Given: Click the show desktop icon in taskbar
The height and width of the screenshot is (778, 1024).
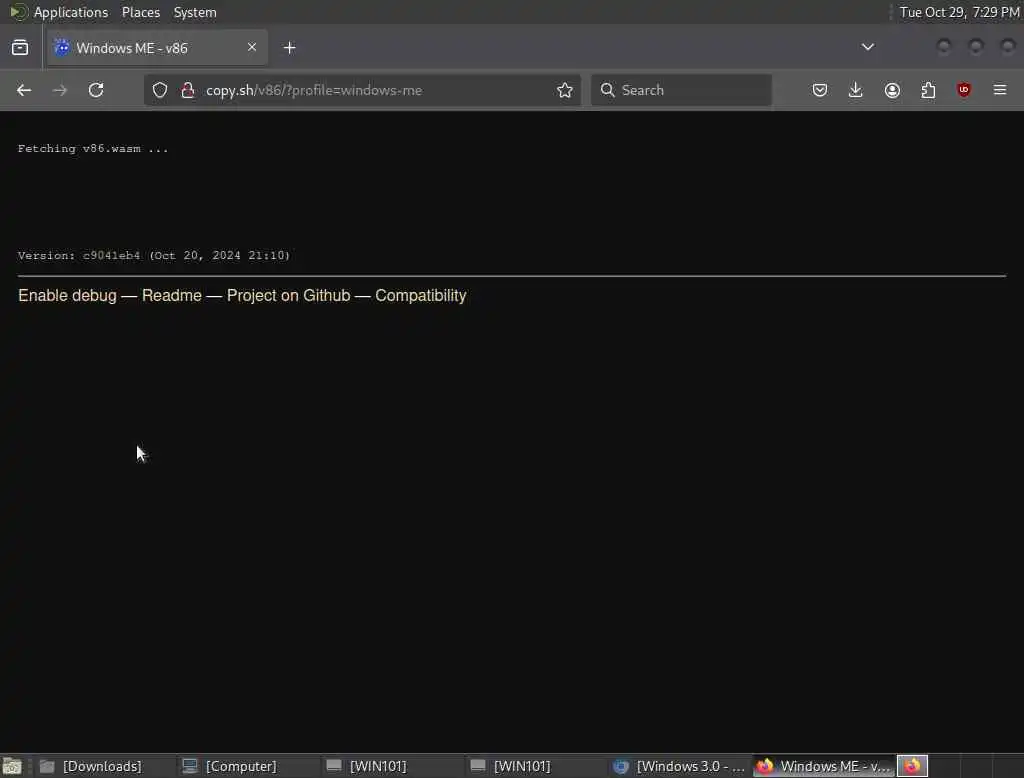Looking at the screenshot, I should 12,766.
